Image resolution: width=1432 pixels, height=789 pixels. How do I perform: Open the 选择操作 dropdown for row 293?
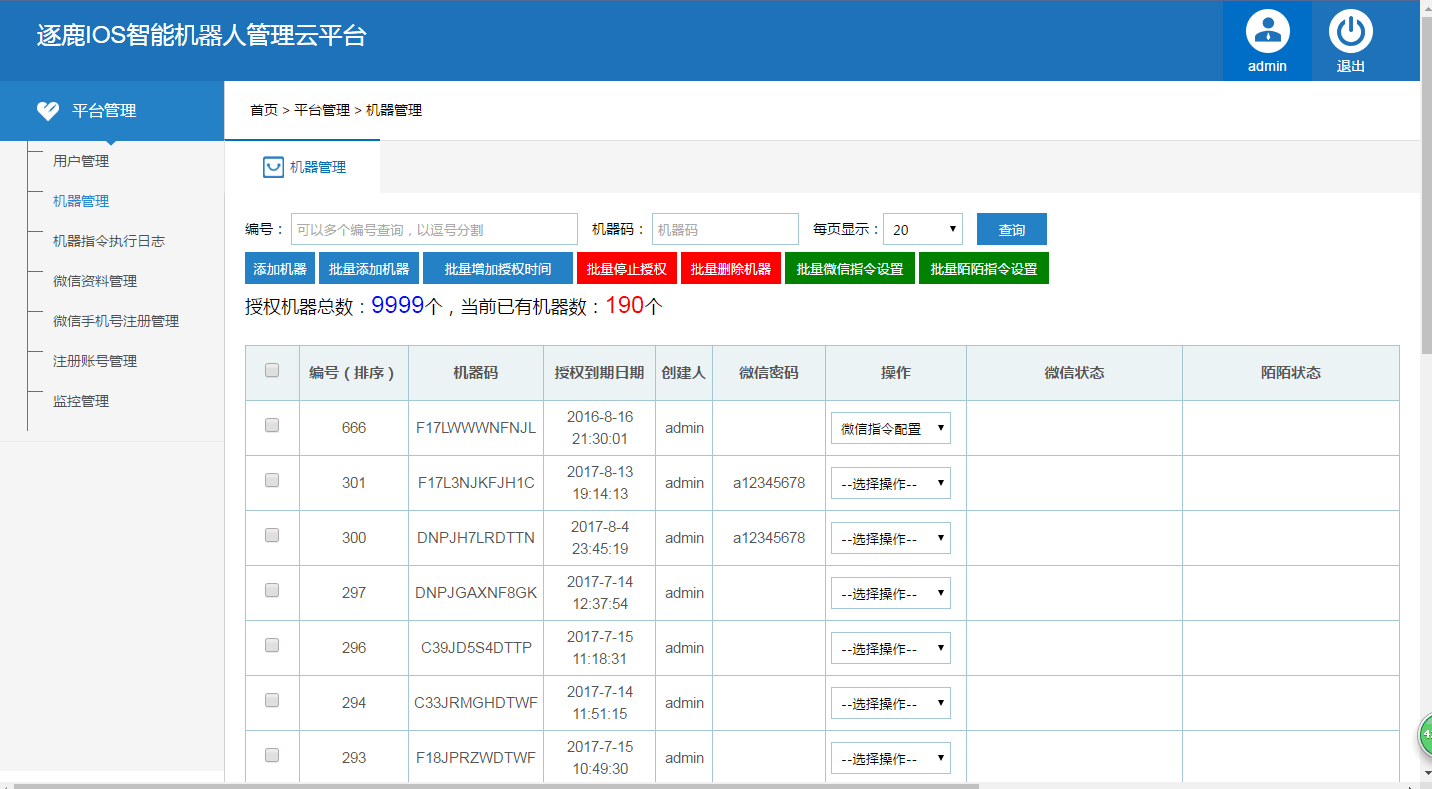(891, 758)
